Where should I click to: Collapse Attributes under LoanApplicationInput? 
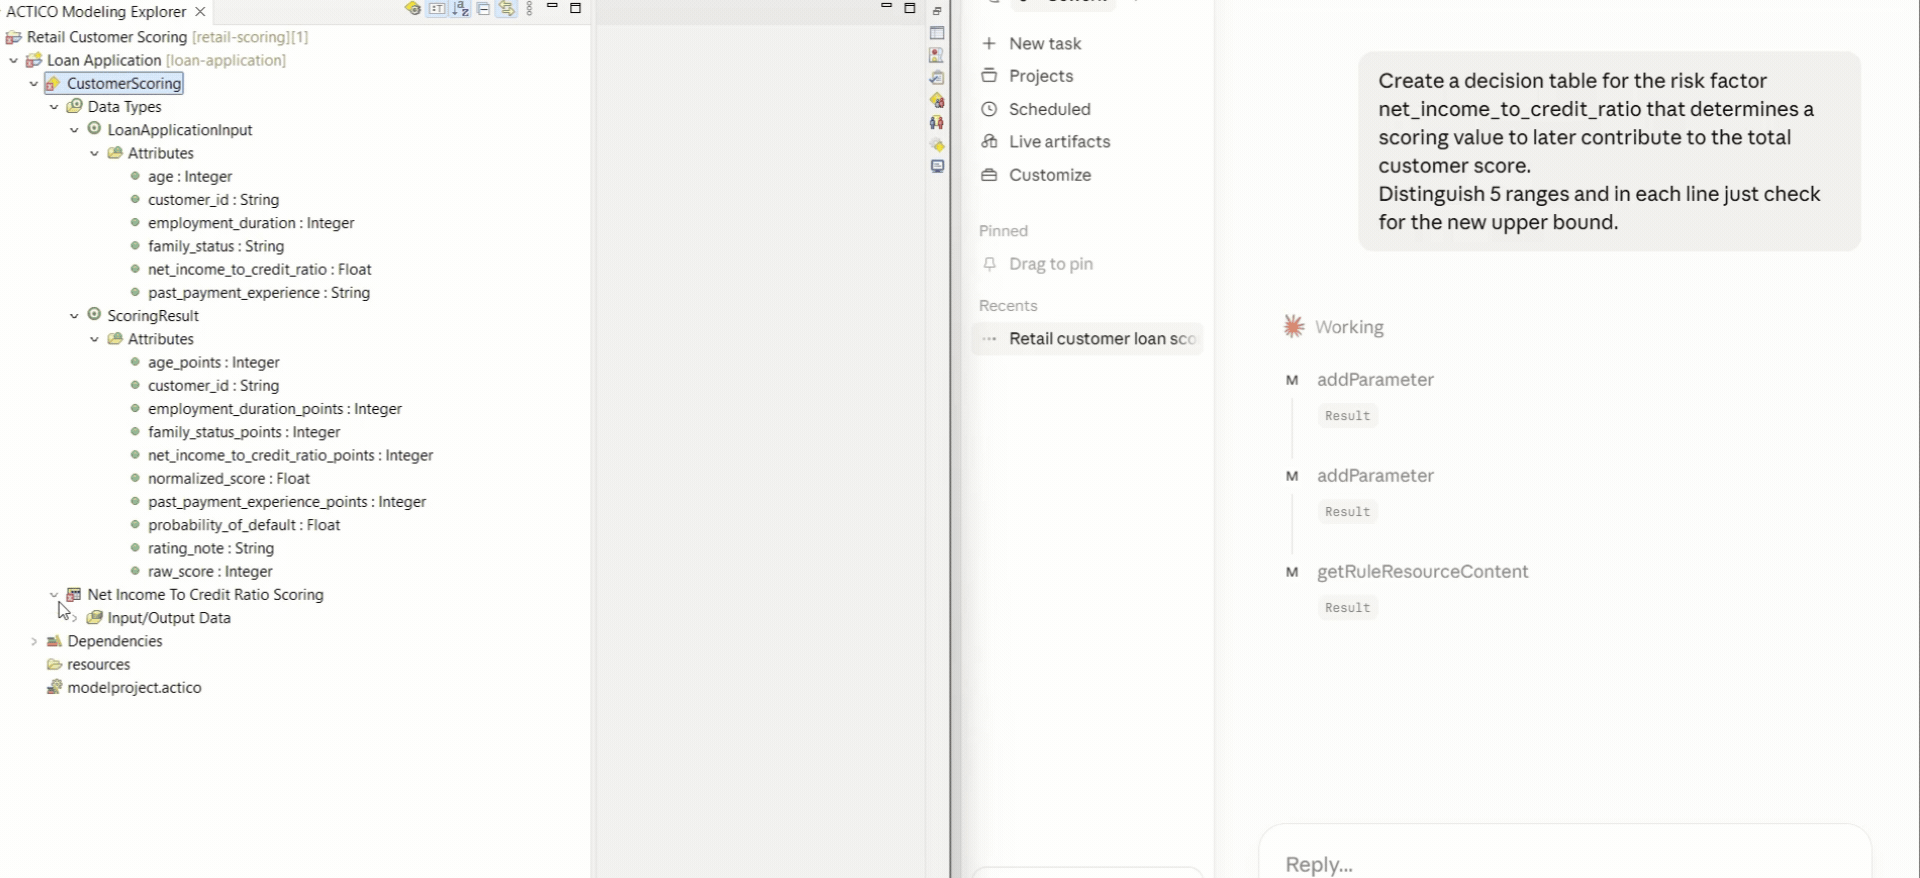coord(95,153)
